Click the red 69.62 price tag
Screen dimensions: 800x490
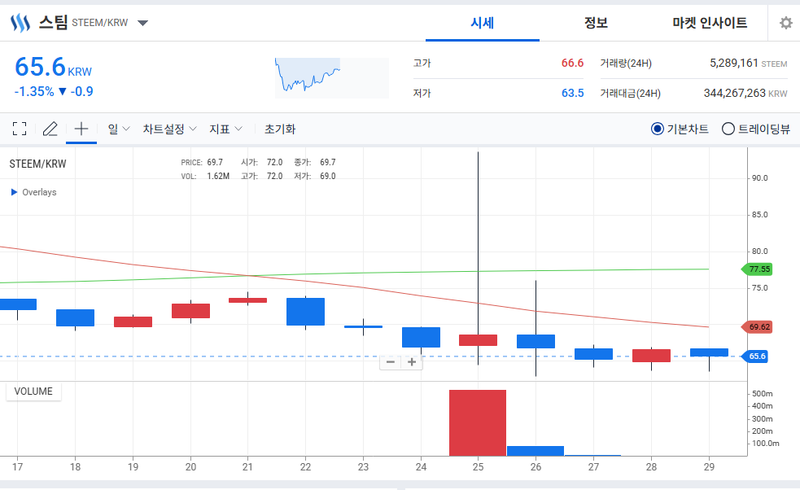point(757,327)
